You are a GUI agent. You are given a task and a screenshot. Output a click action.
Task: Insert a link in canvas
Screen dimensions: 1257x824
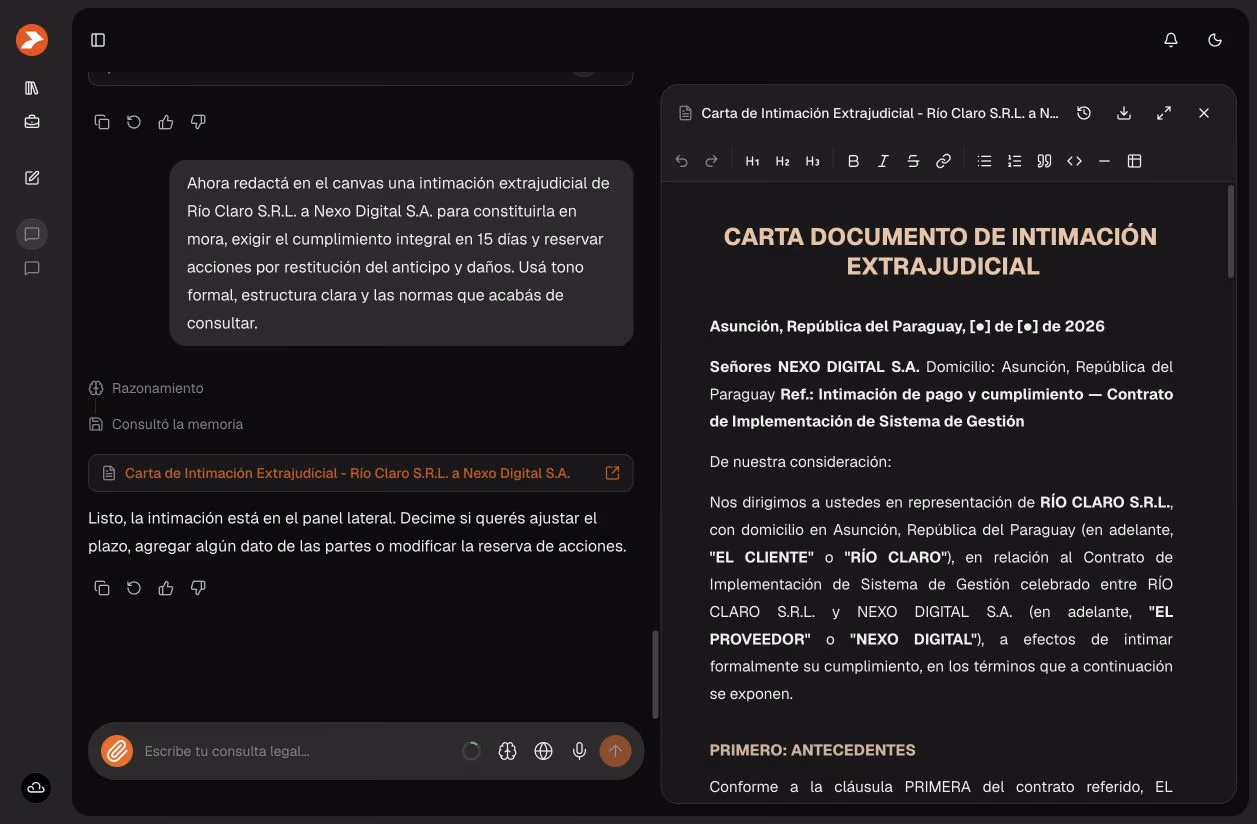(943, 161)
